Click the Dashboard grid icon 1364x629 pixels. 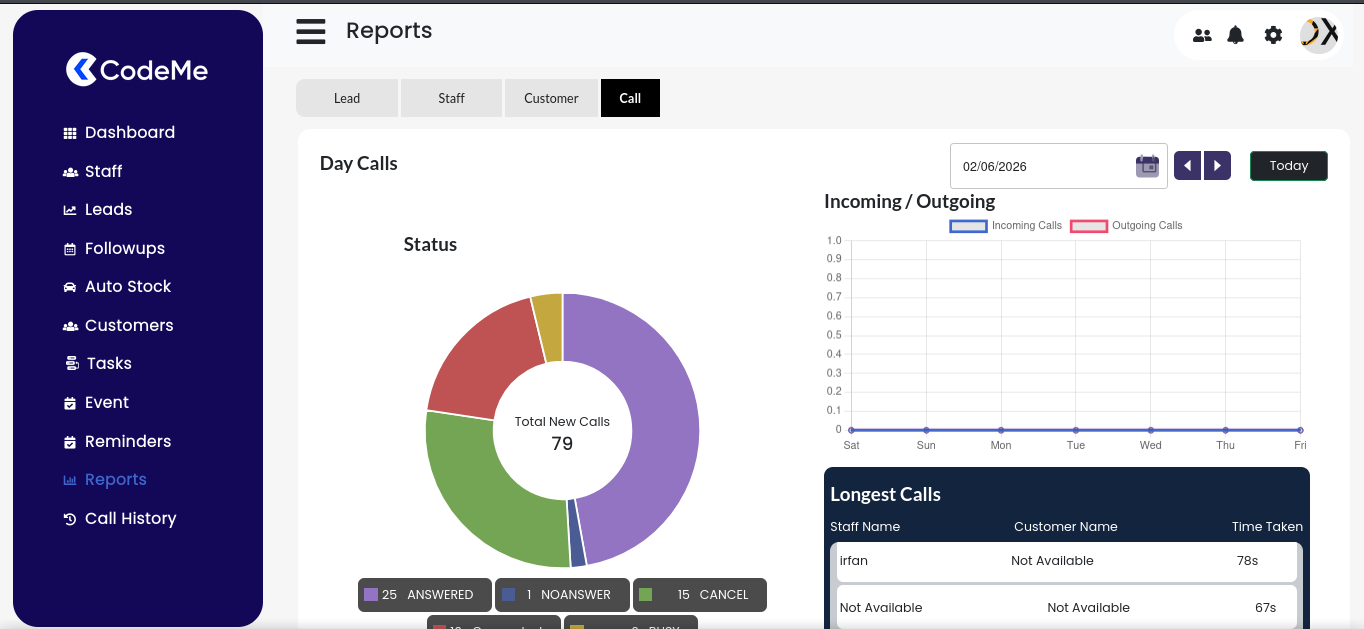70,133
